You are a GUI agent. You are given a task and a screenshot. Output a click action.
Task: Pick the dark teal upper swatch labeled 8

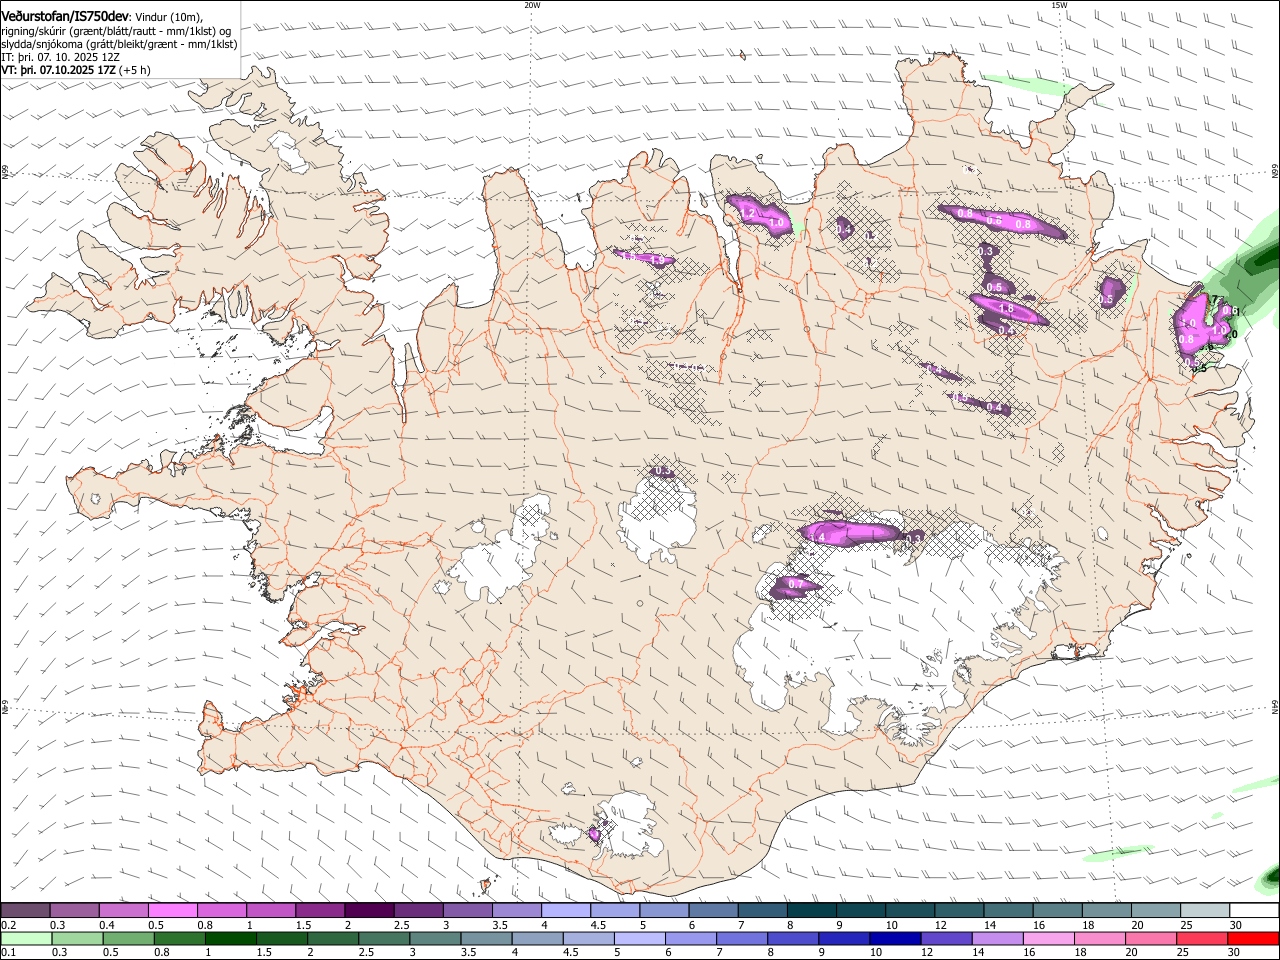click(812, 910)
